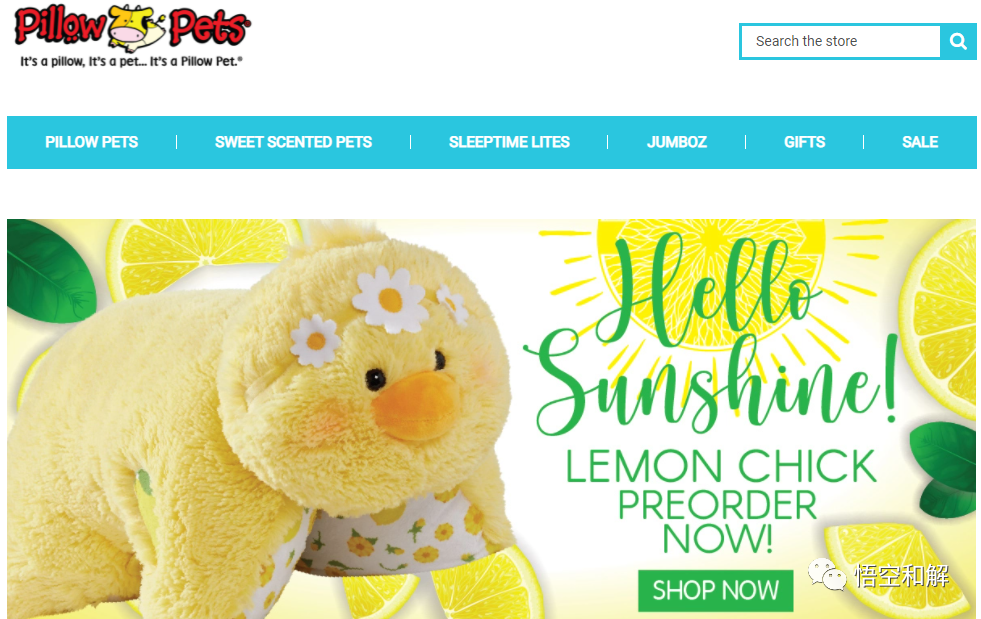Click the WeChat watermark icon
The image size is (981, 619).
click(826, 574)
